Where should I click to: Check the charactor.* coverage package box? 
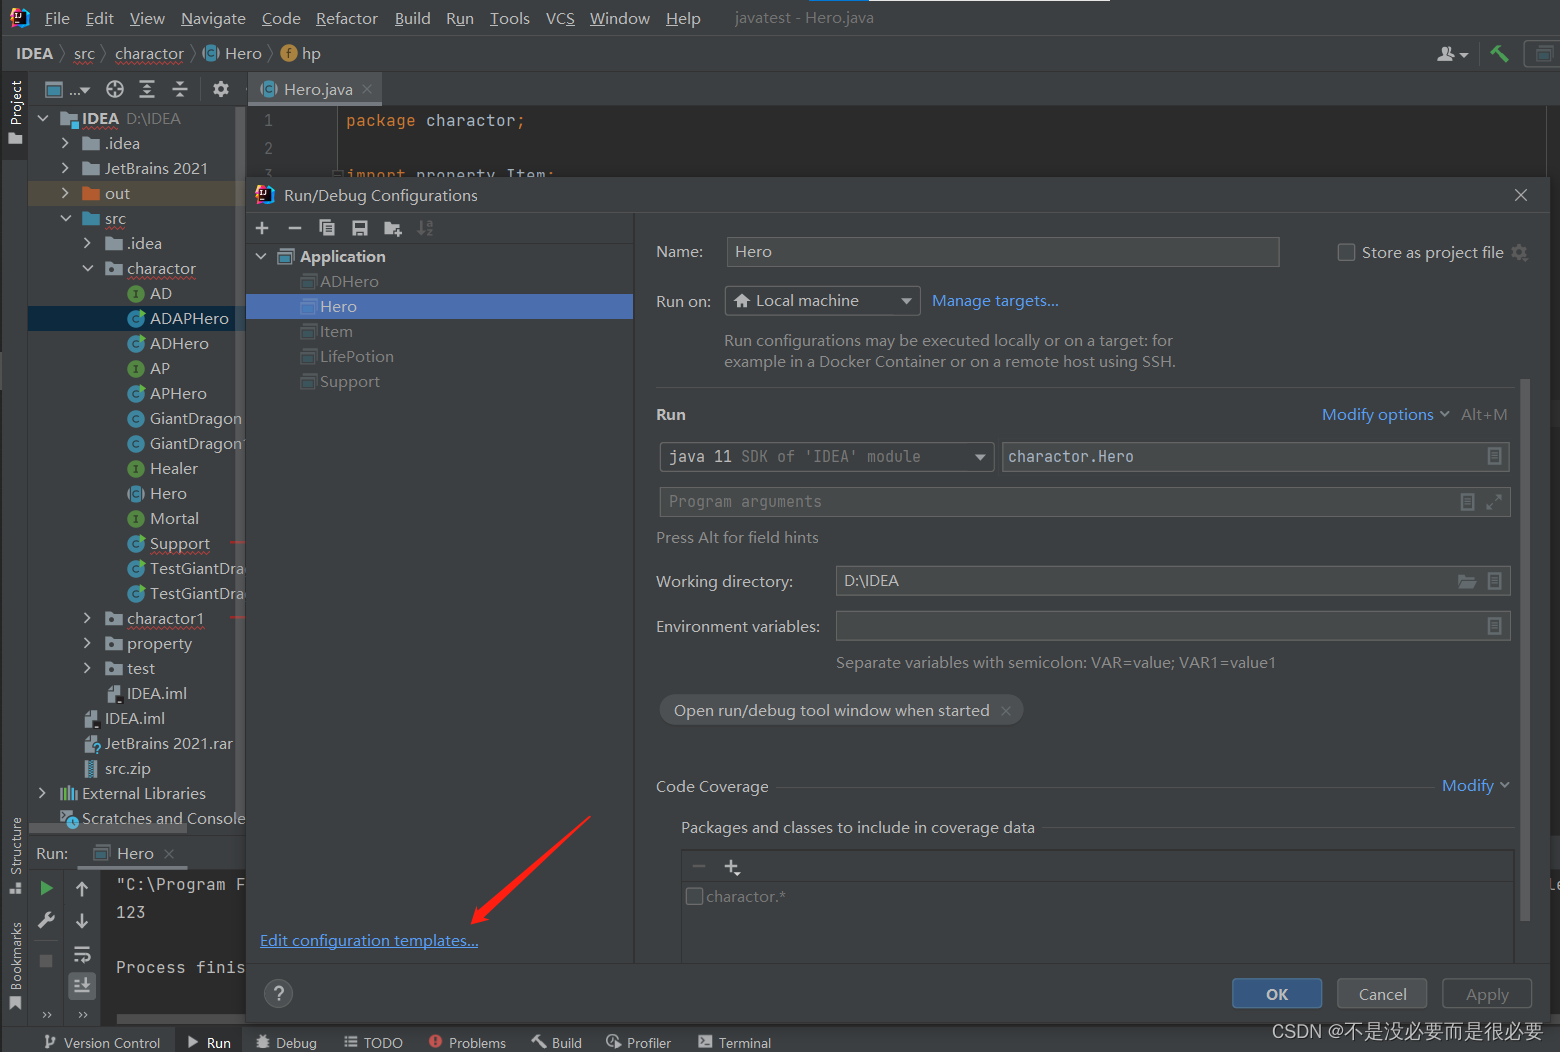pyautogui.click(x=694, y=896)
